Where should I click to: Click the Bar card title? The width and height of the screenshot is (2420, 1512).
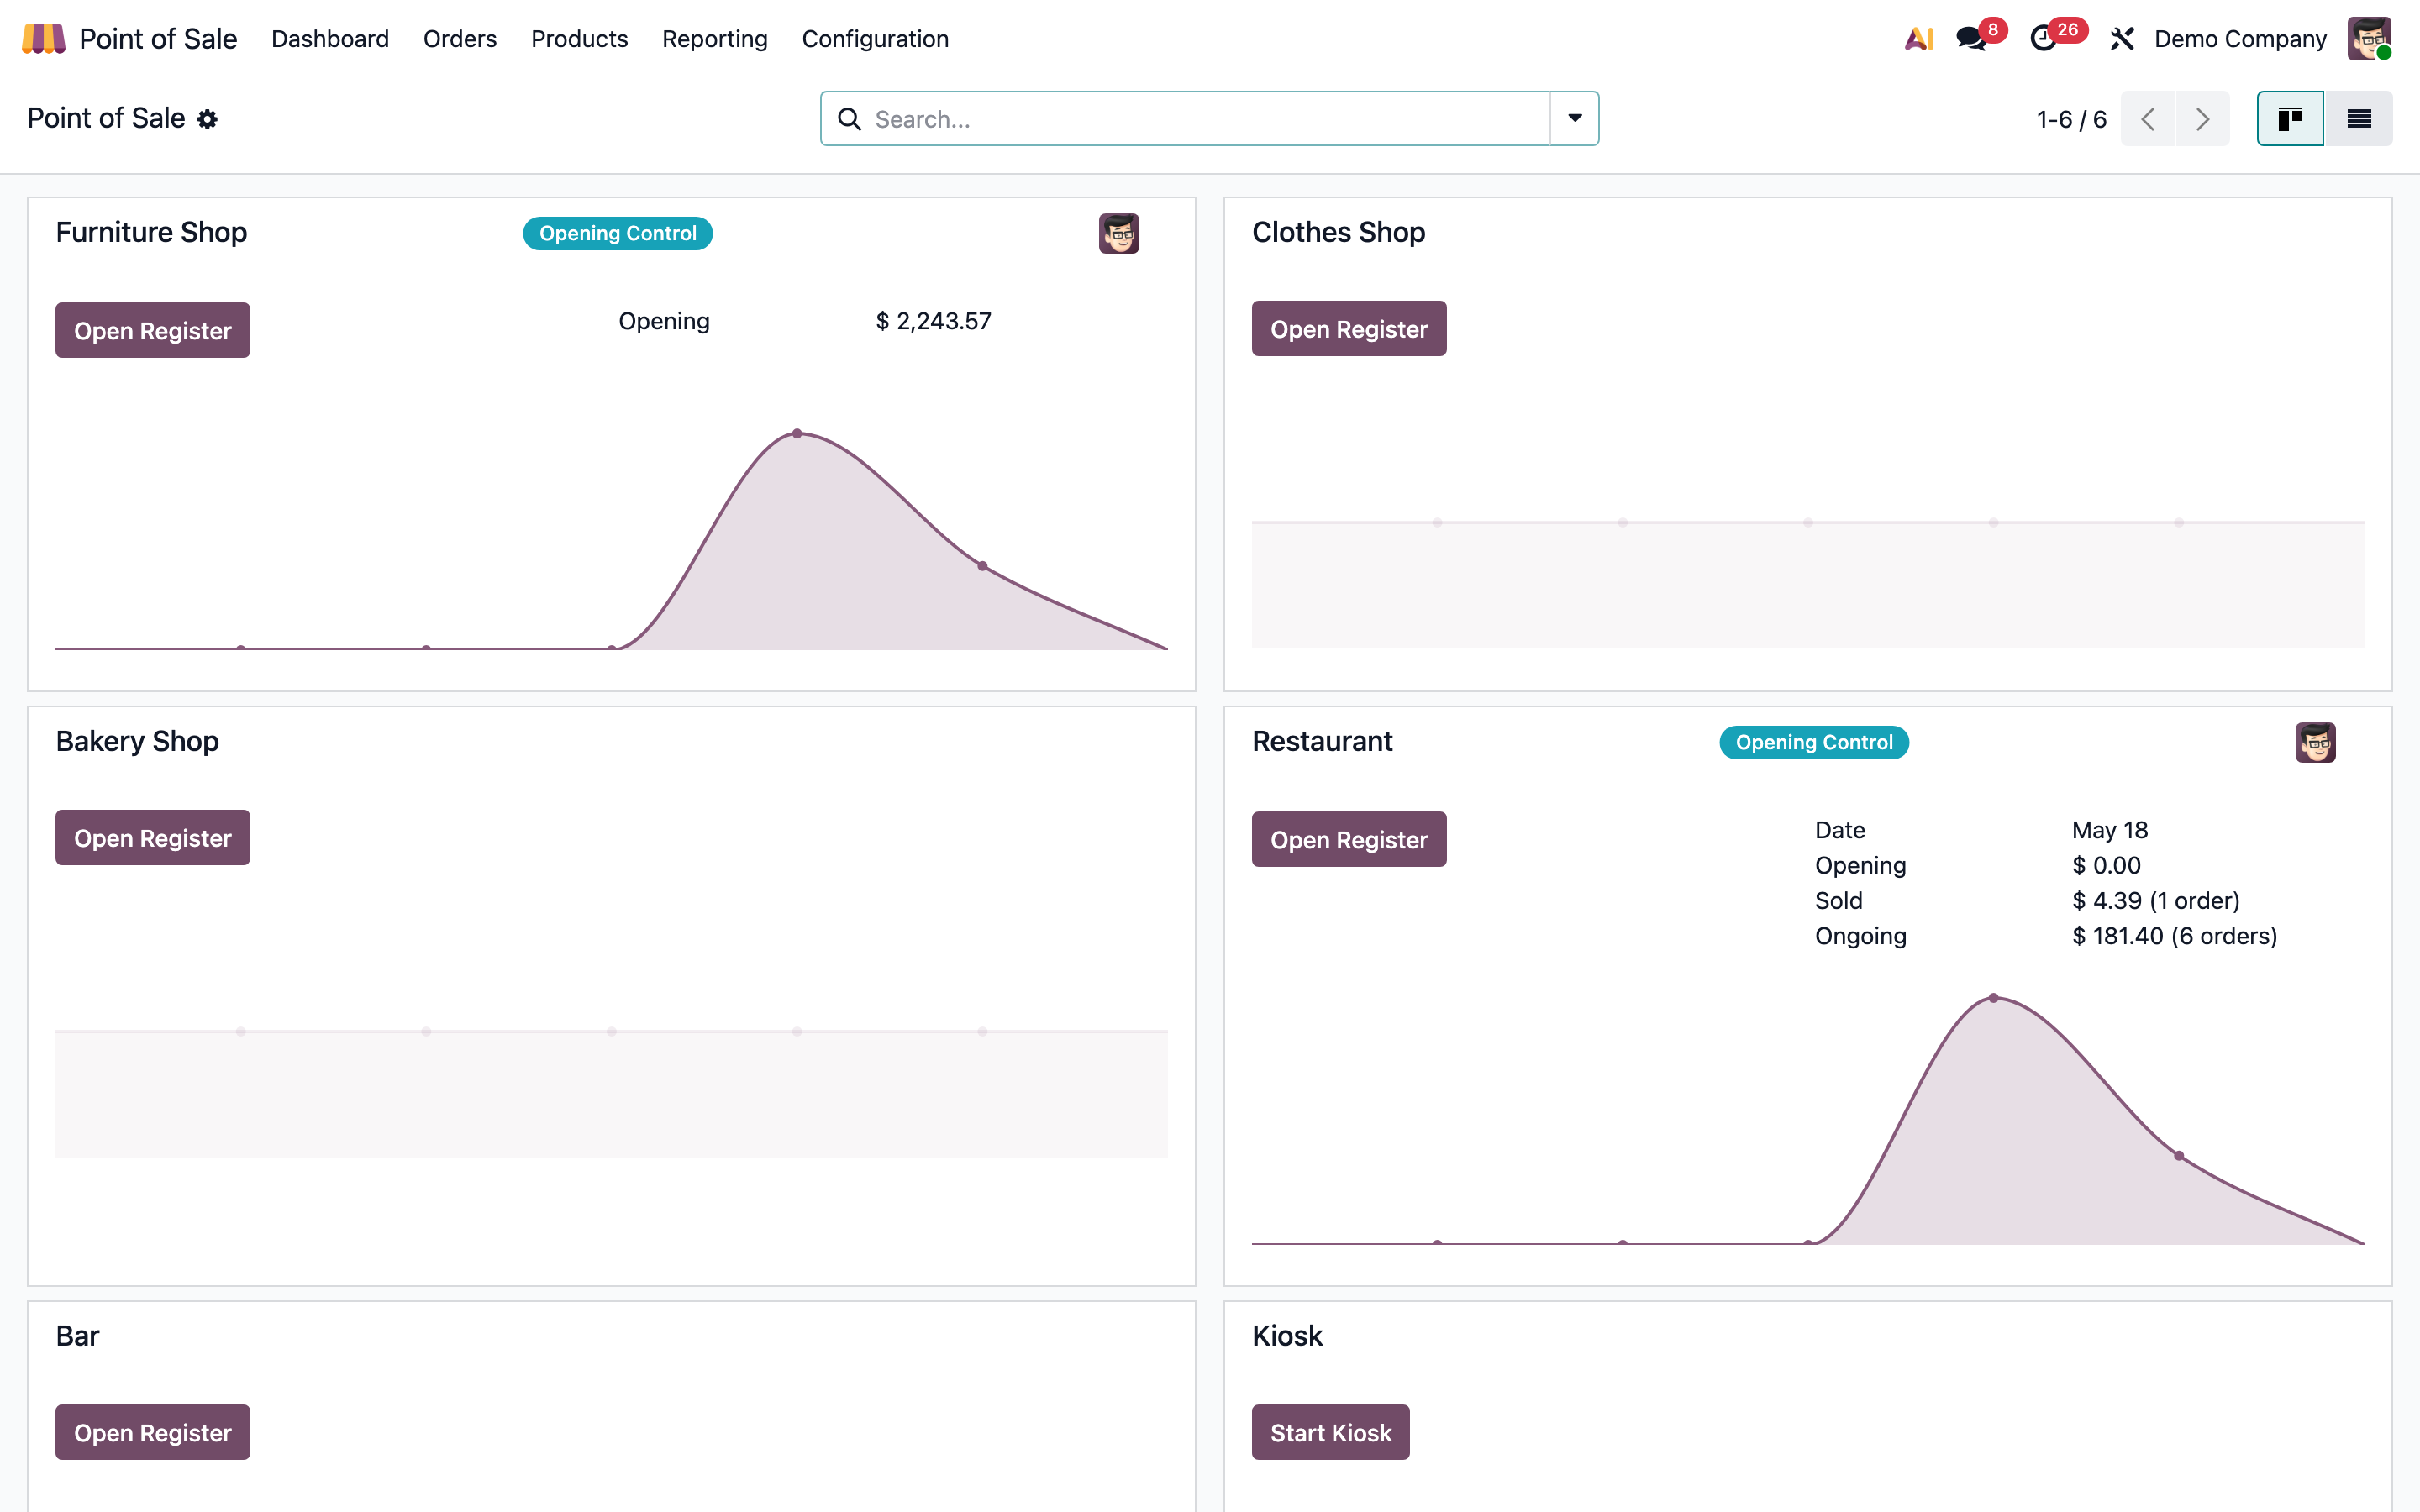point(77,1336)
